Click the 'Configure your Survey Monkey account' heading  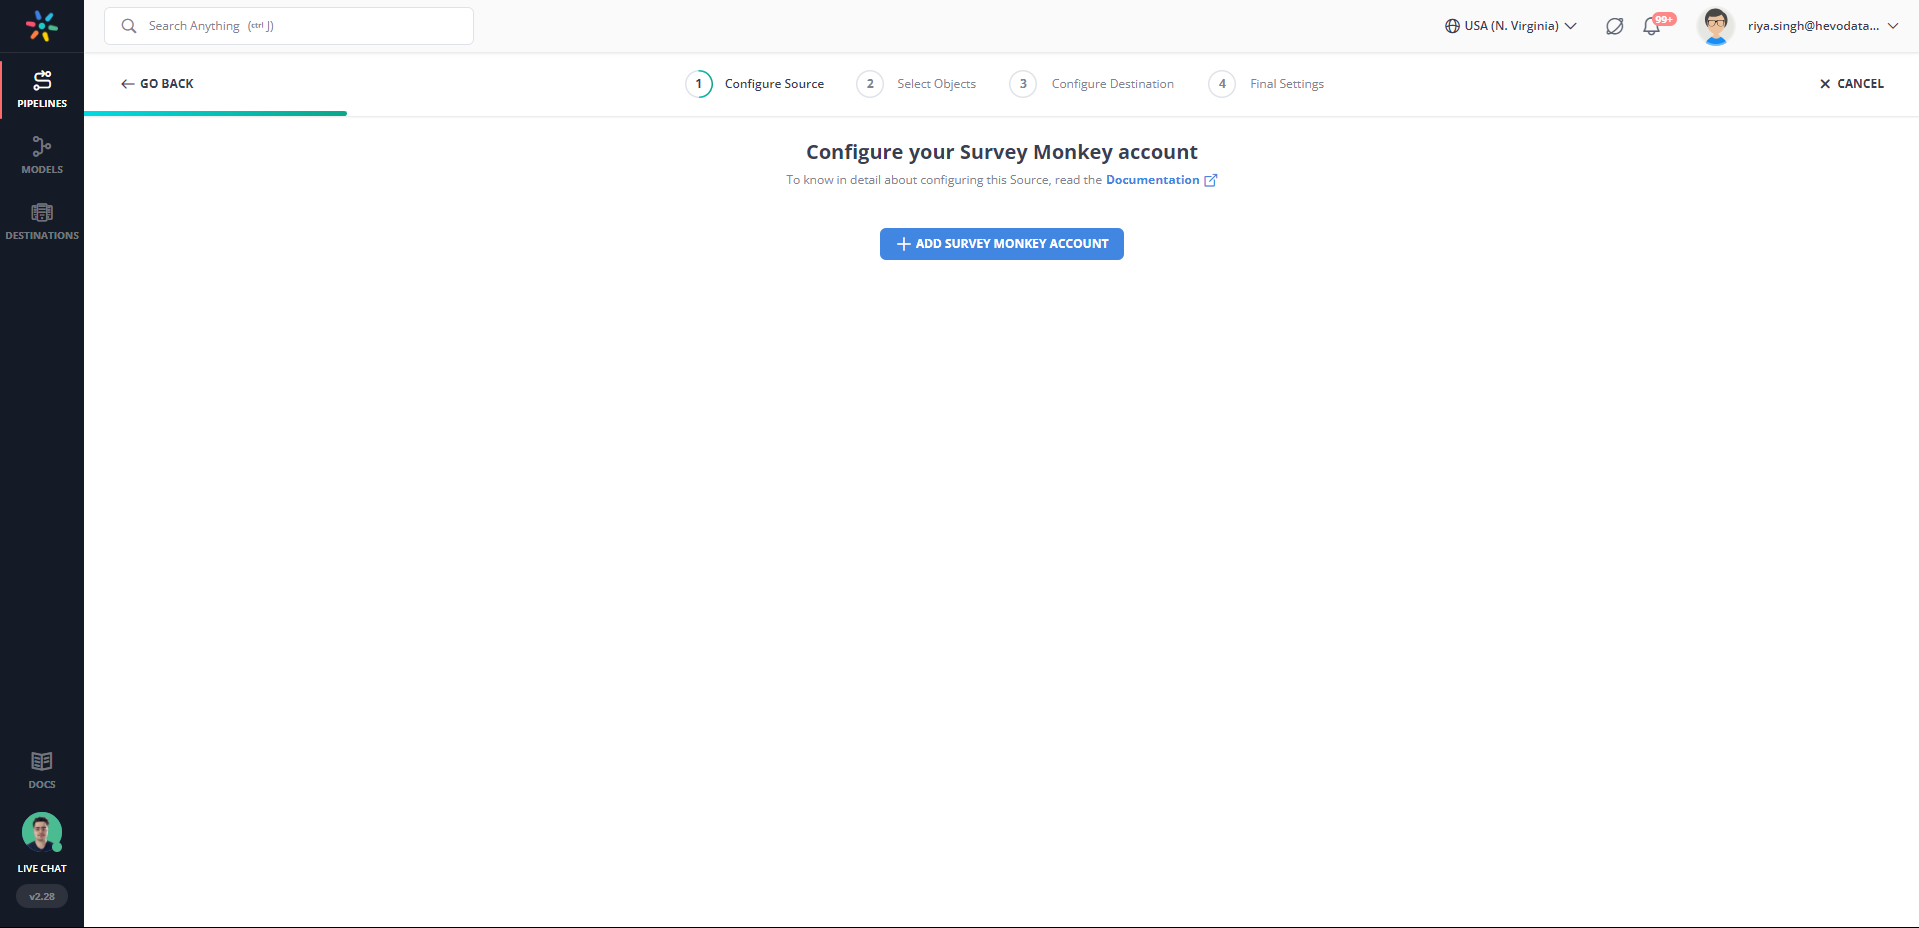point(1002,152)
